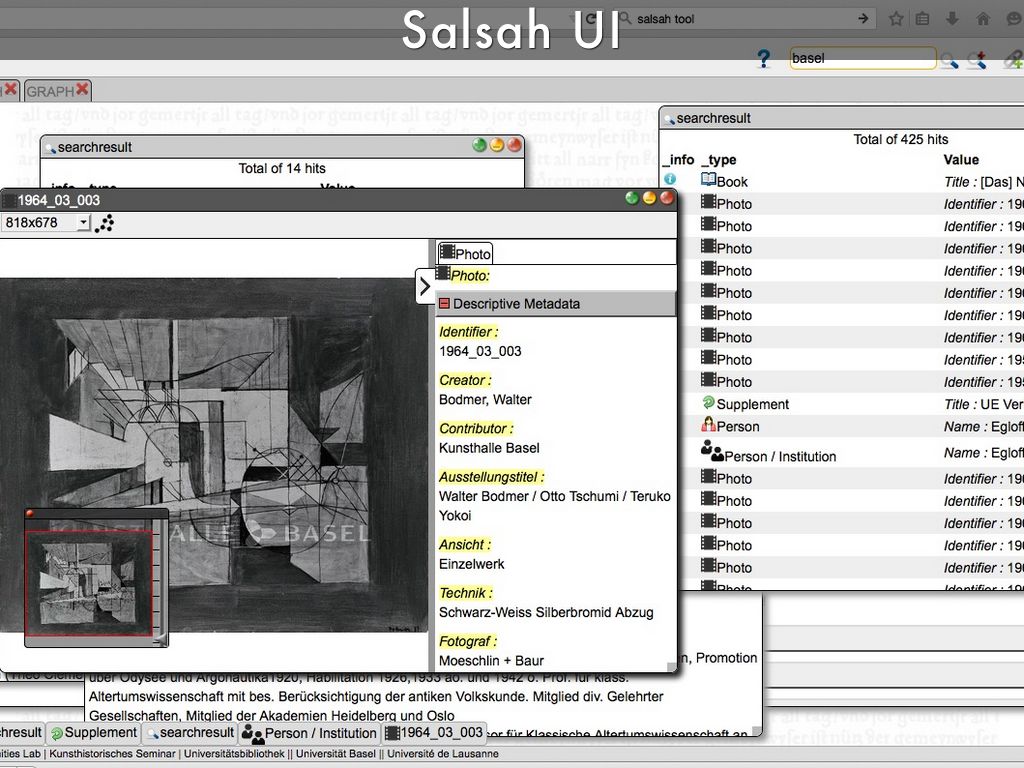Go to browser home icon
1024x768 pixels.
983,19
